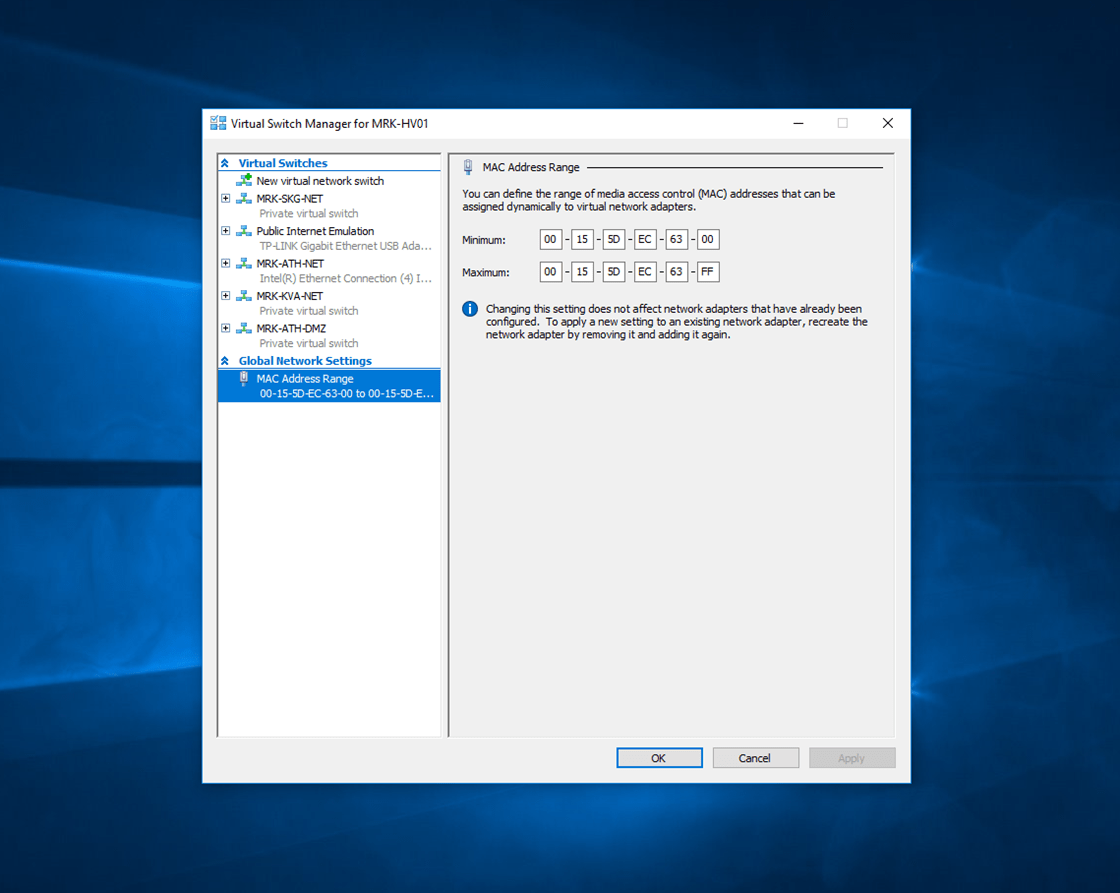The width and height of the screenshot is (1120, 893).
Task: Click the MRK-ATH-DMZ switch icon
Action: (243, 330)
